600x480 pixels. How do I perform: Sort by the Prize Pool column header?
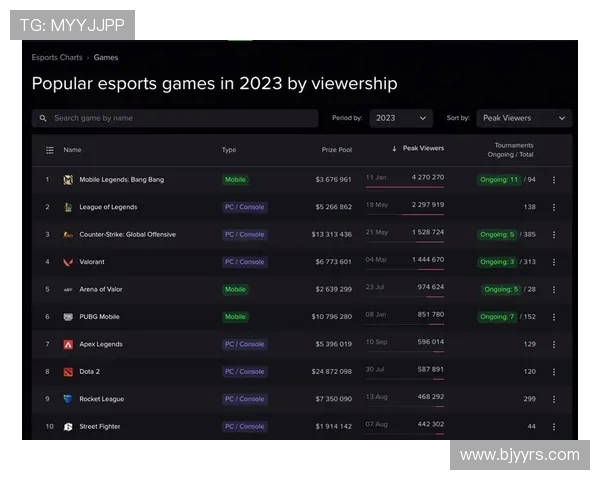tap(336, 150)
